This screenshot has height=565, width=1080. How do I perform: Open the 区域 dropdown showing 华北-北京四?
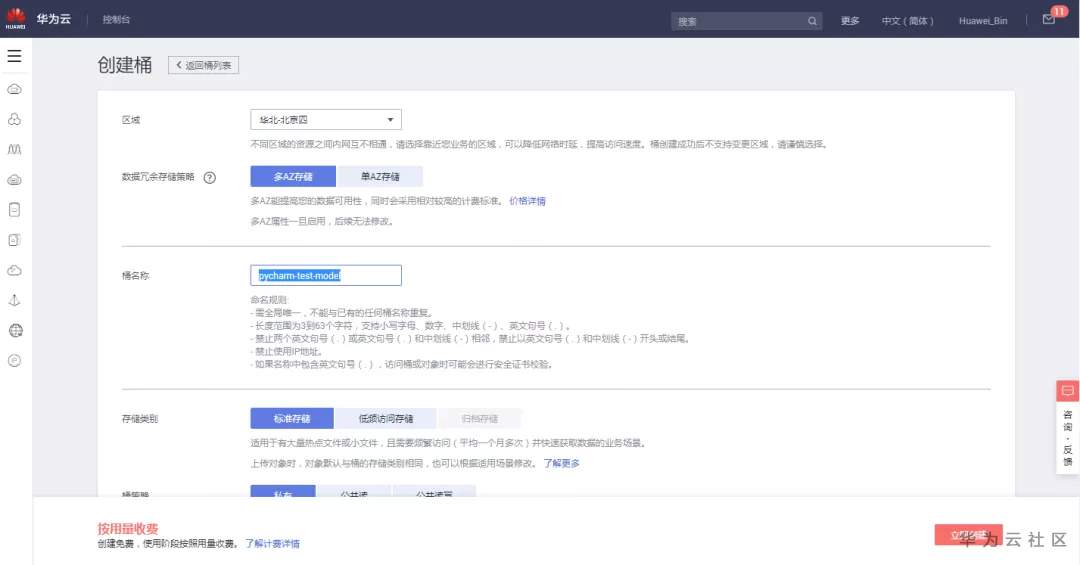tap(326, 119)
